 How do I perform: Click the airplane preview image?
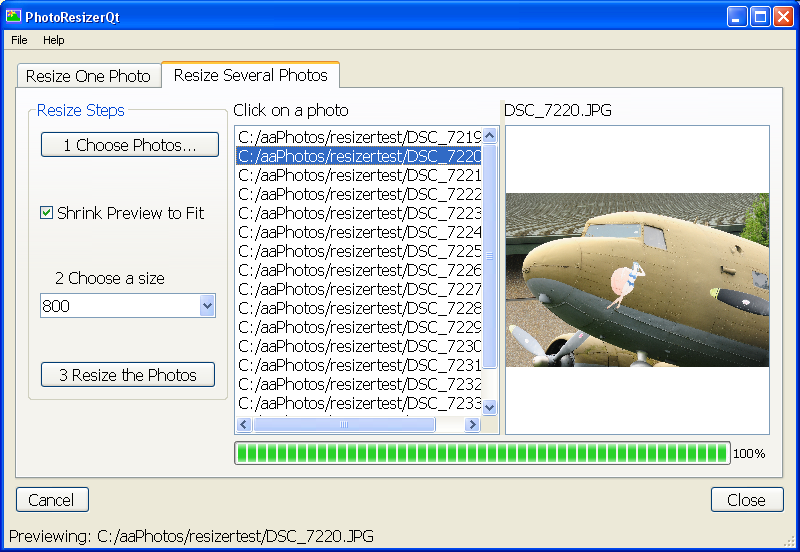637,280
